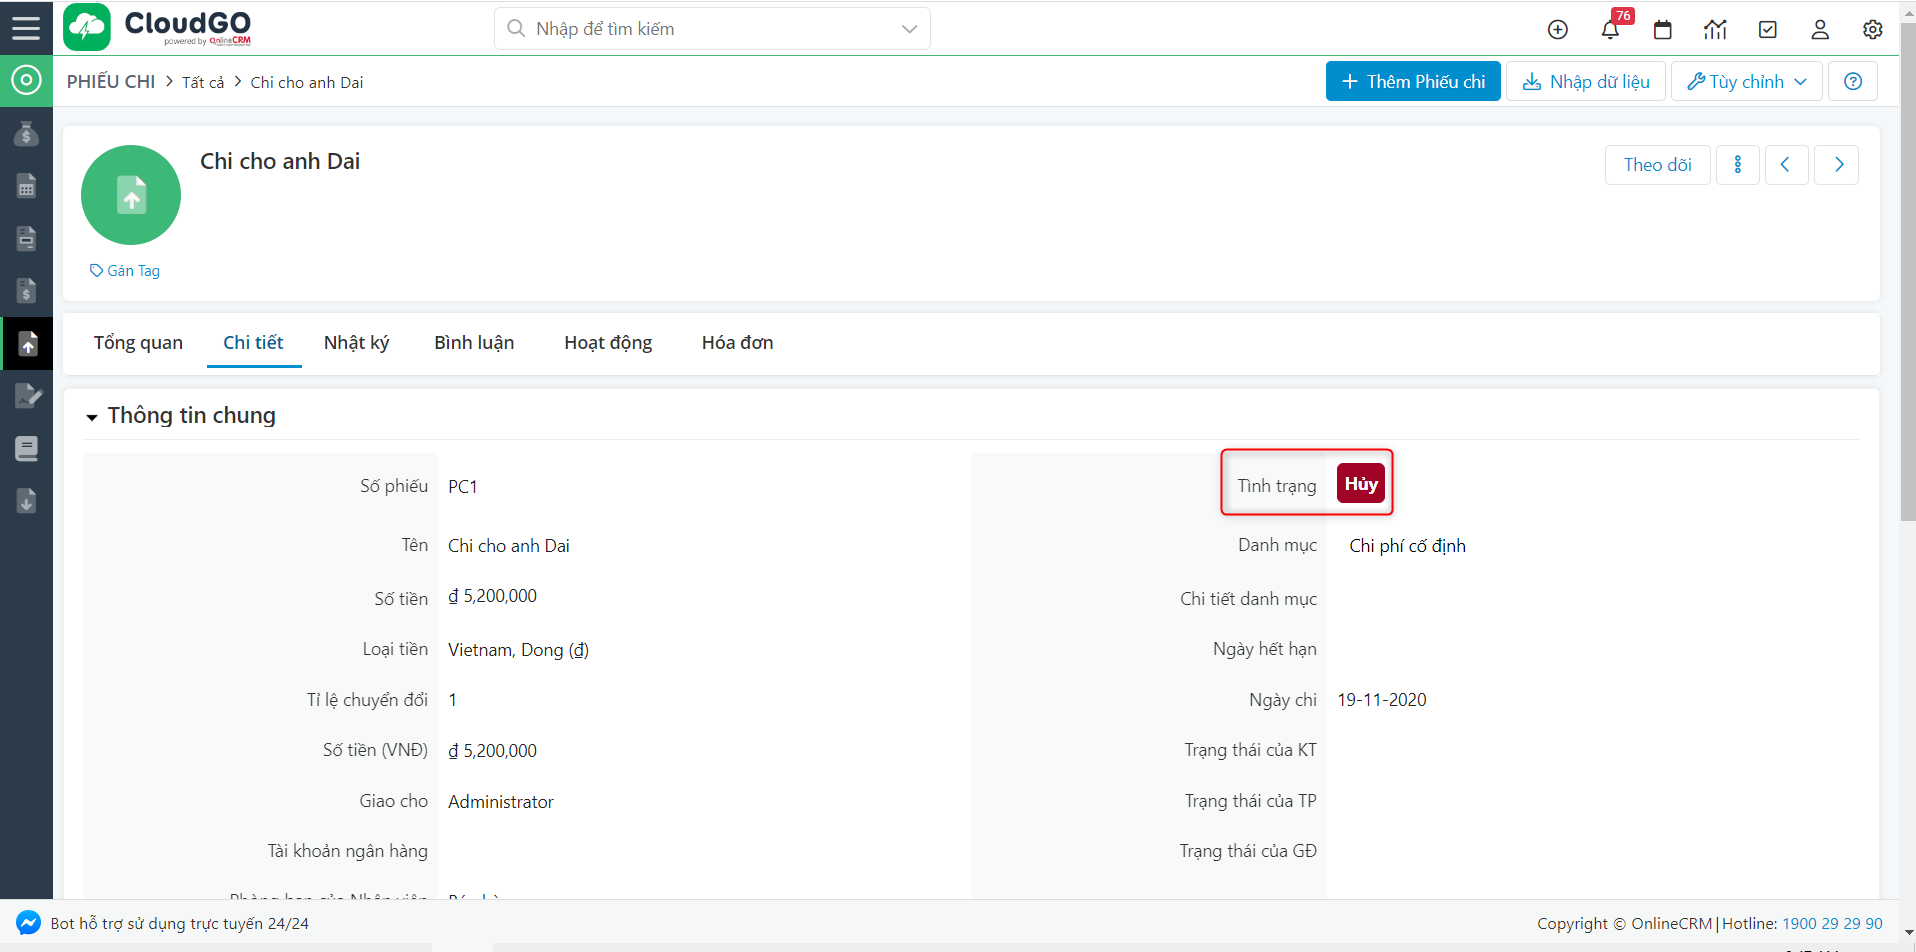Click the notification bell icon
Screen dimensions: 1916x952
pyautogui.click(x=1610, y=30)
